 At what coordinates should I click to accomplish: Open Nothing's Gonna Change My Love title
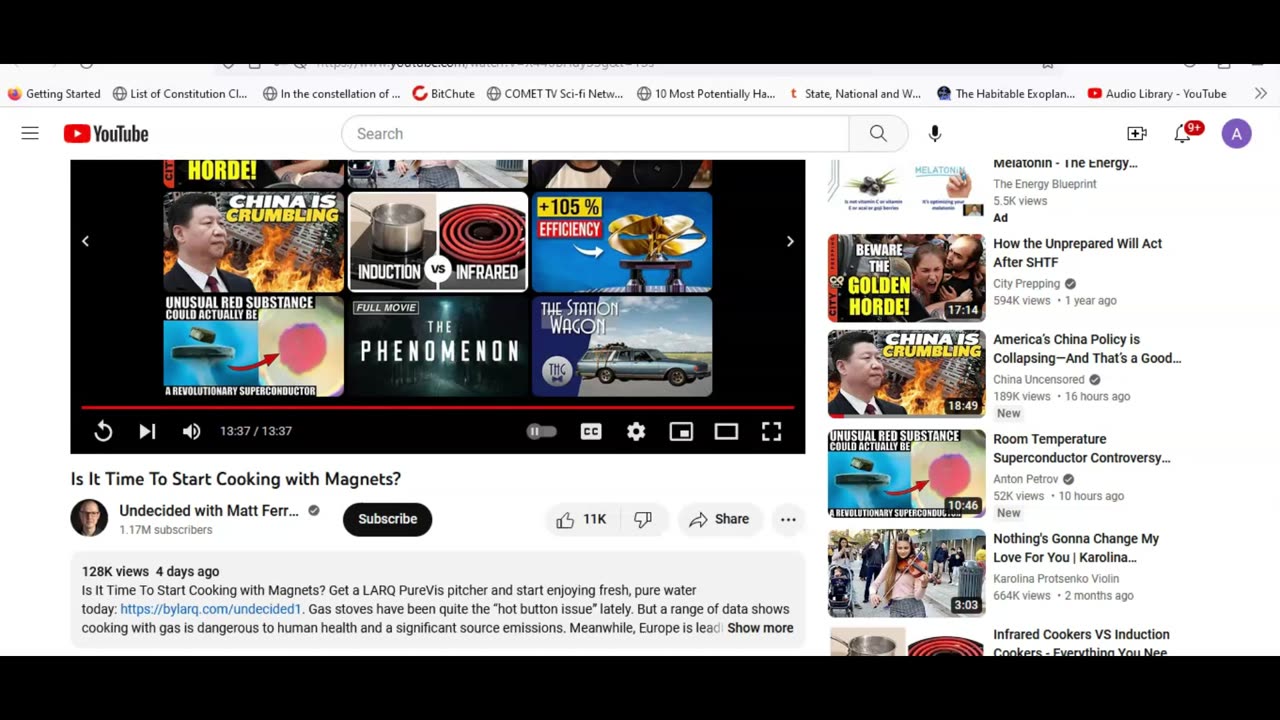click(x=1076, y=548)
